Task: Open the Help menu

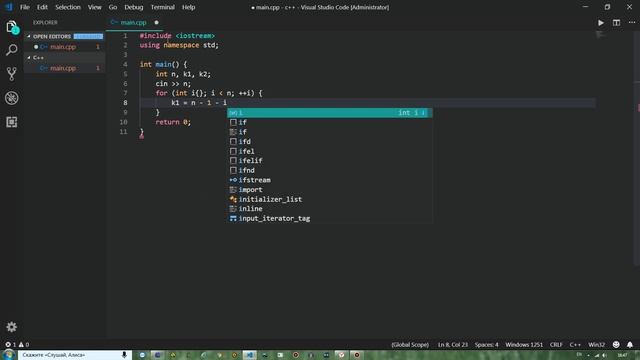Action: 188,7
